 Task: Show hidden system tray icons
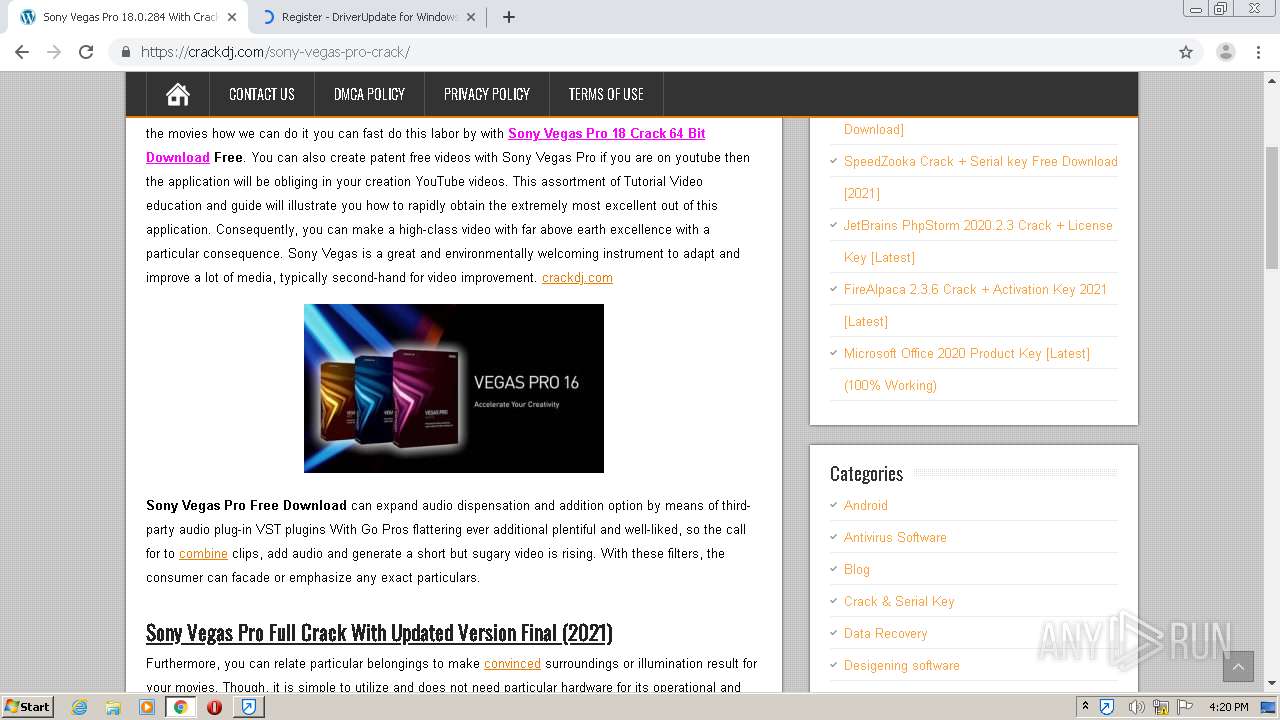pos(1085,707)
